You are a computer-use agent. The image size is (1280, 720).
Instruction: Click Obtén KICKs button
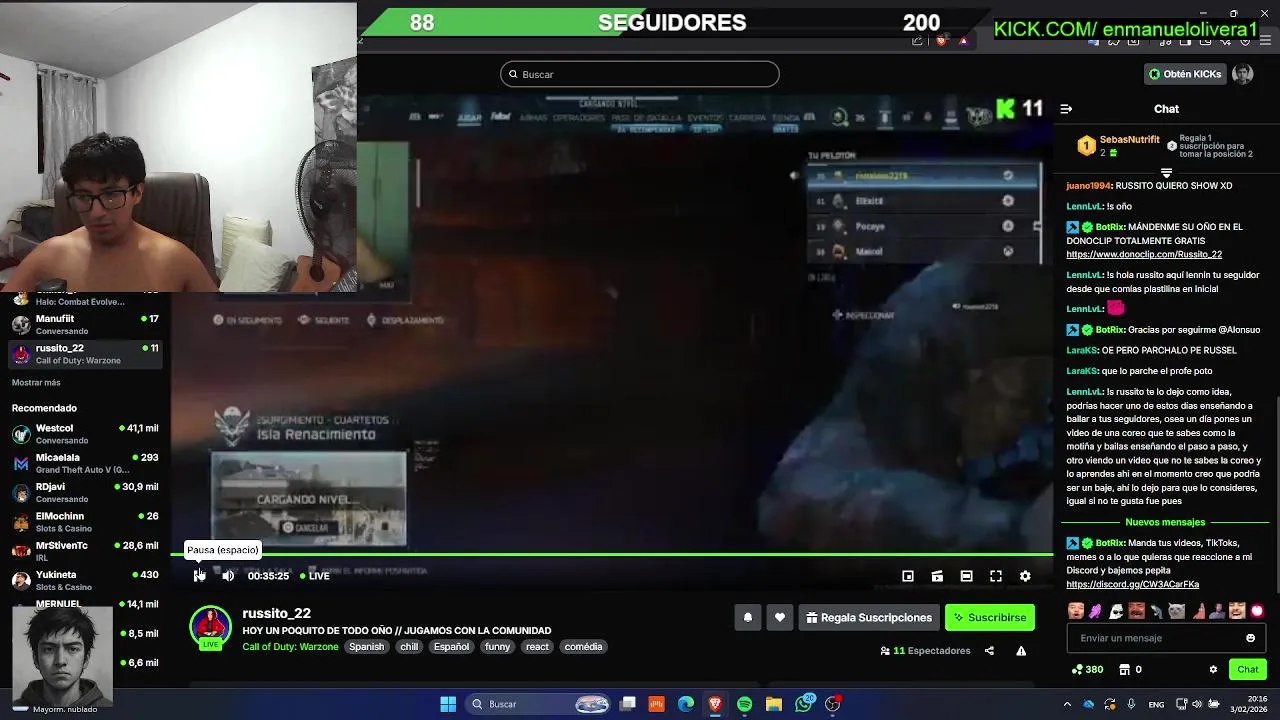1184,74
